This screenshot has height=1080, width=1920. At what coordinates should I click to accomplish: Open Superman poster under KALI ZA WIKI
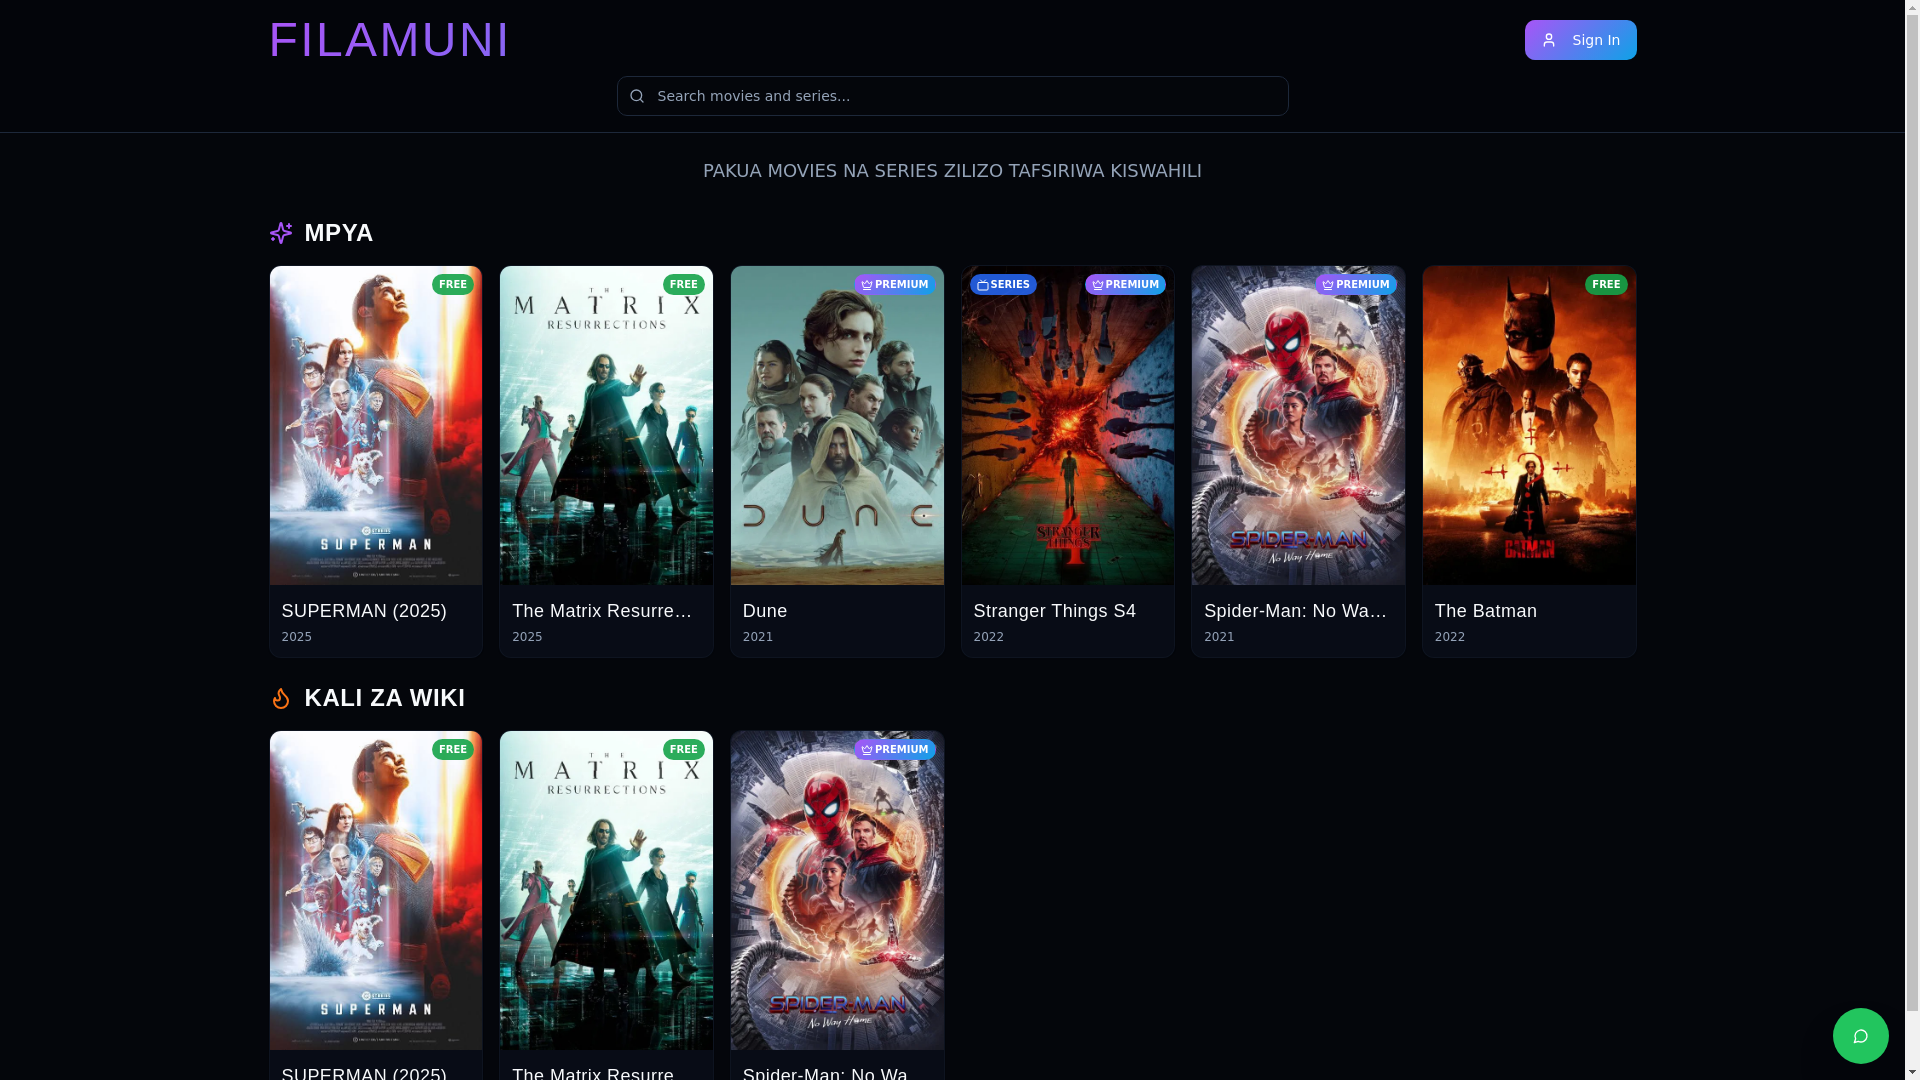(x=376, y=890)
